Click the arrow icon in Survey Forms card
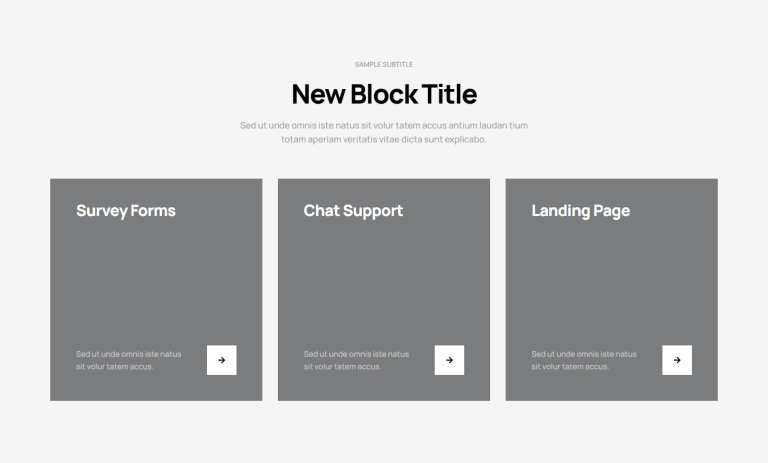The width and height of the screenshot is (768, 463). 221,360
